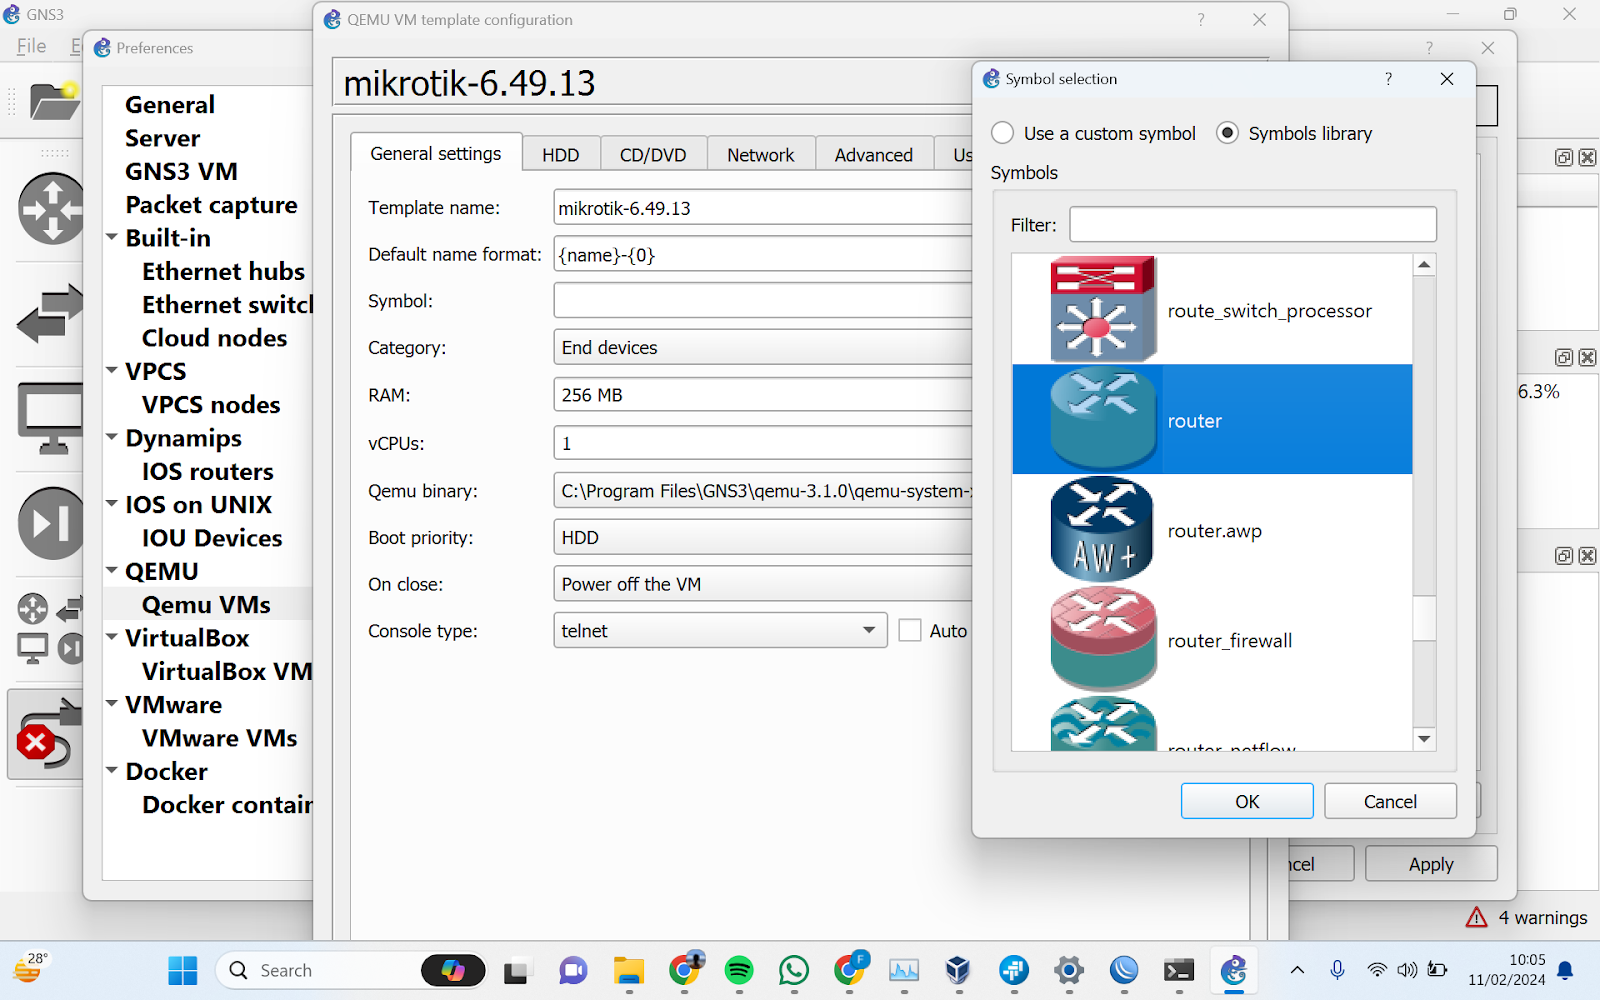Viewport: 1600px width, 1000px height.
Task: Open the On close dropdown
Action: (x=763, y=584)
